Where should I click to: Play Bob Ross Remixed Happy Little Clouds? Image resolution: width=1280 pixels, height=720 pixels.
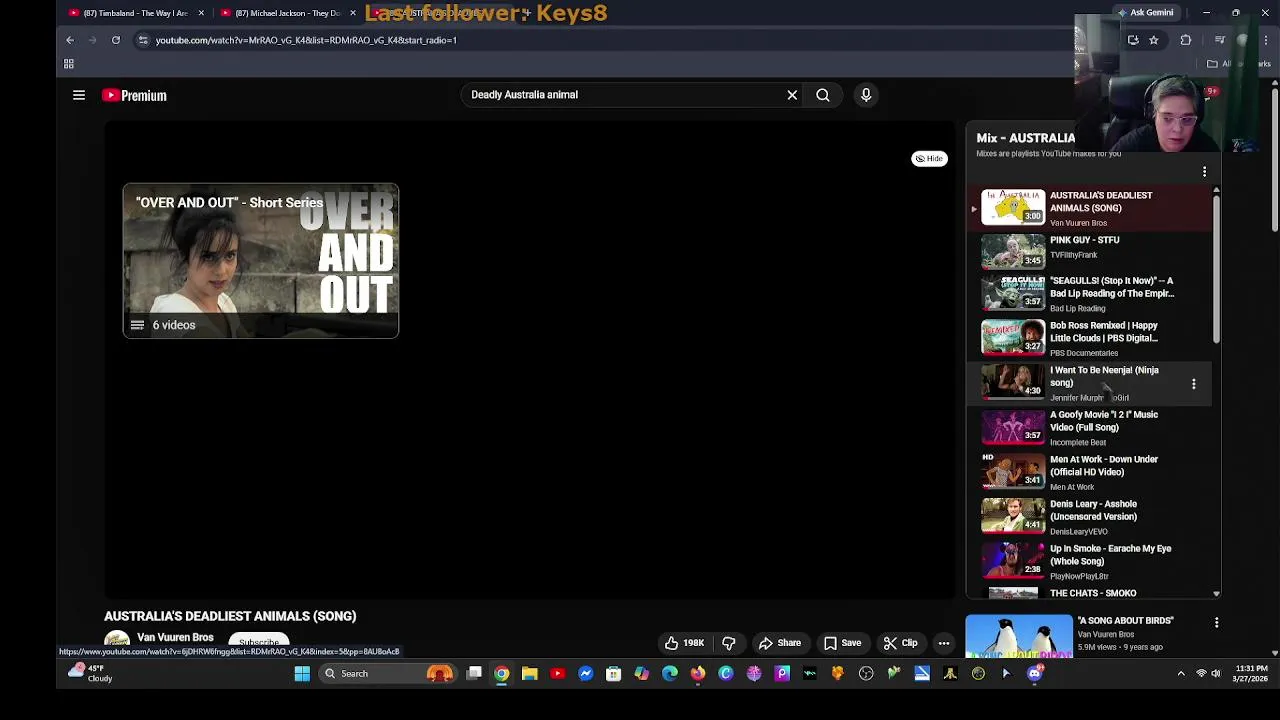point(1089,338)
